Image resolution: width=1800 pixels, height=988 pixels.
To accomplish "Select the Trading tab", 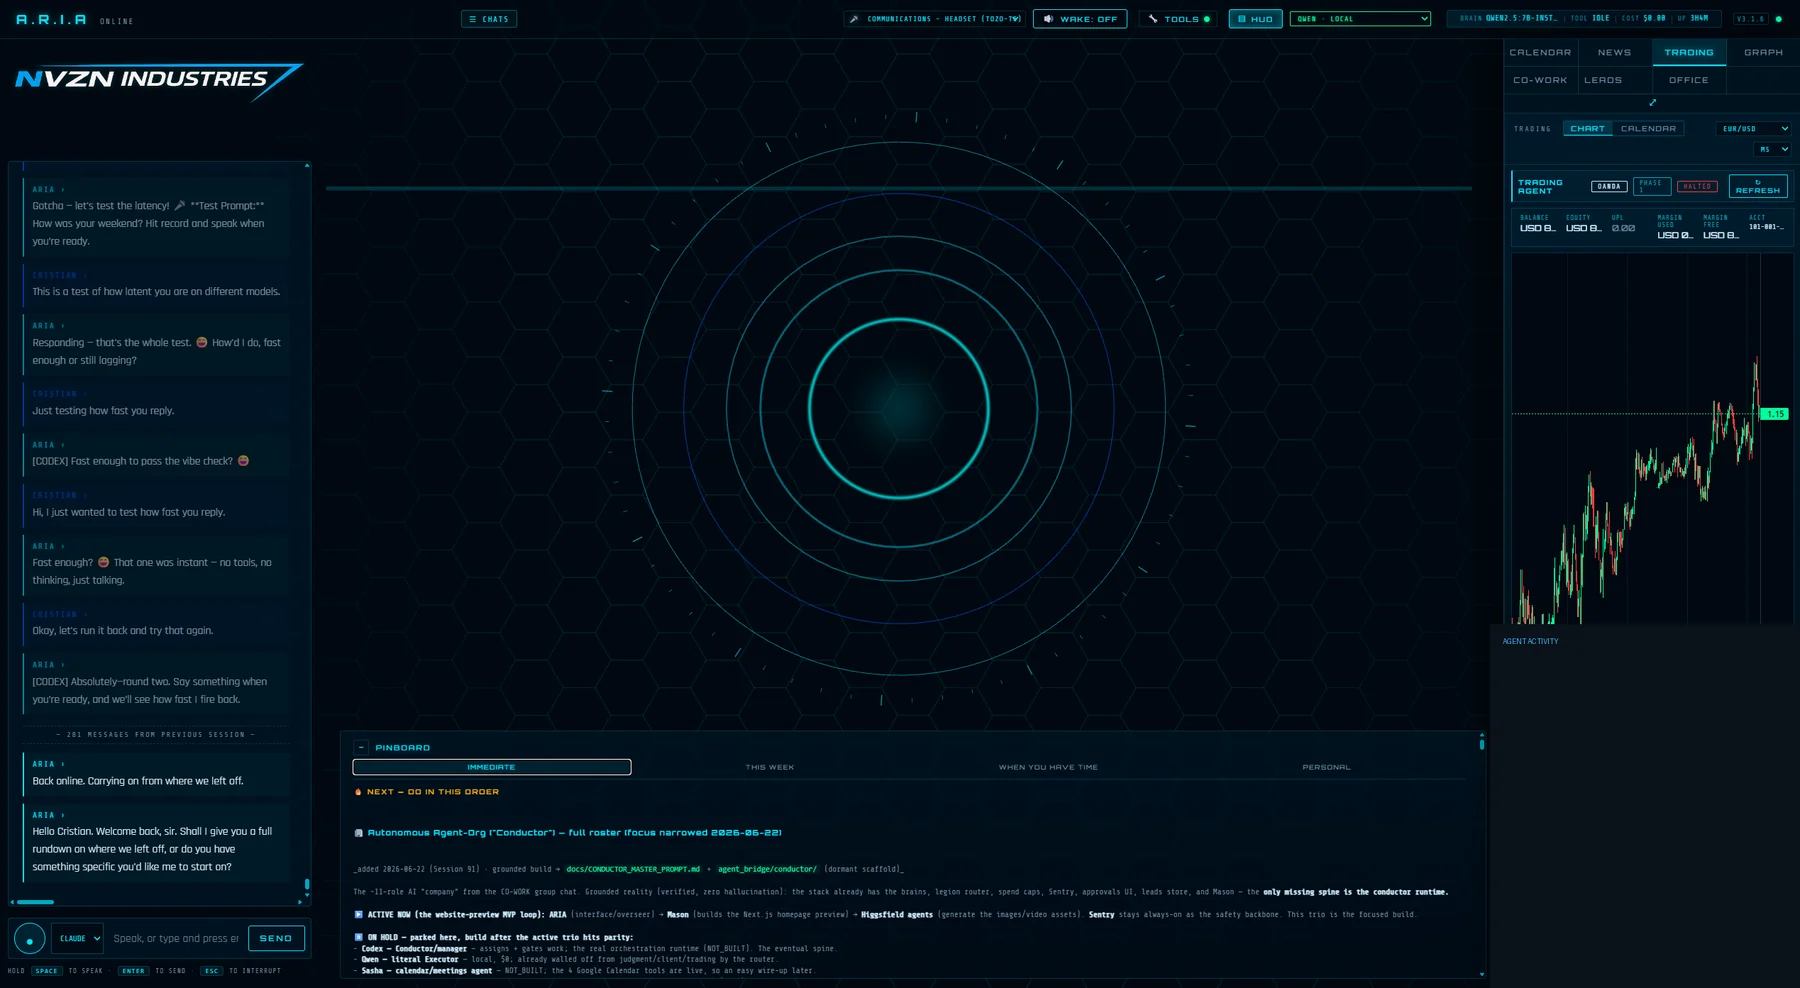I will pyautogui.click(x=1689, y=53).
